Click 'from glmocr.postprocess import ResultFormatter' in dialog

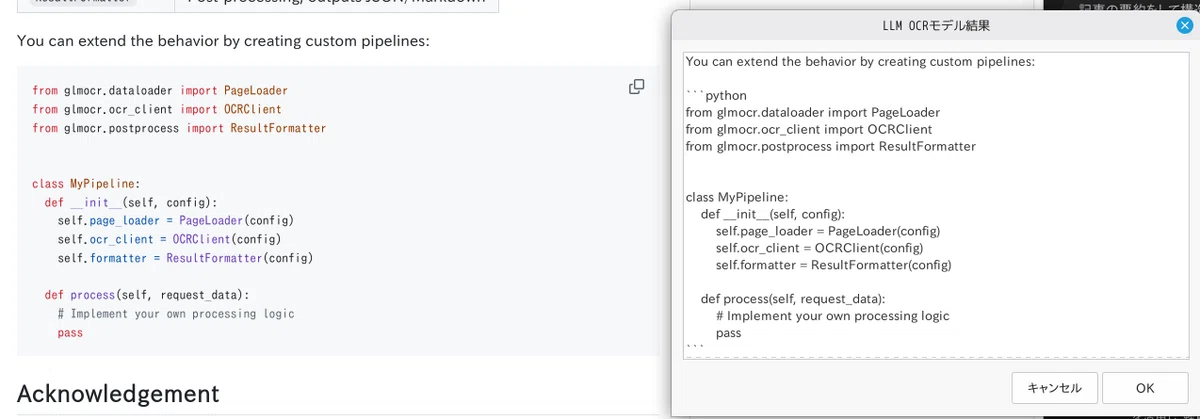click(x=831, y=146)
